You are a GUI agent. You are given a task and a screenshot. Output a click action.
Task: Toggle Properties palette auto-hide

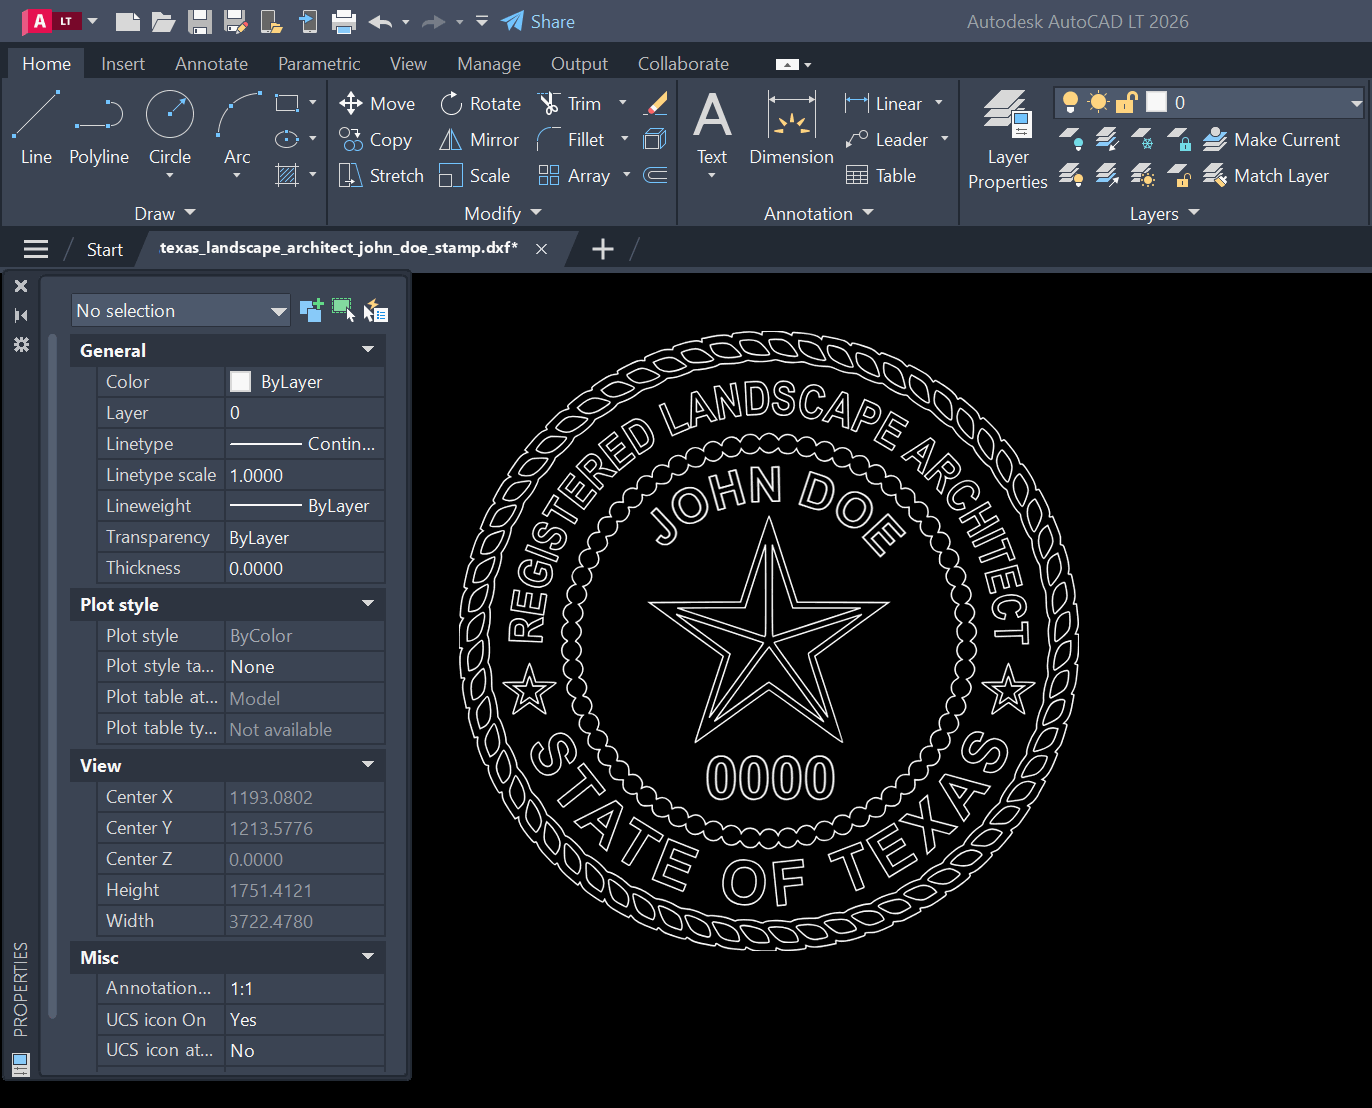click(21, 315)
